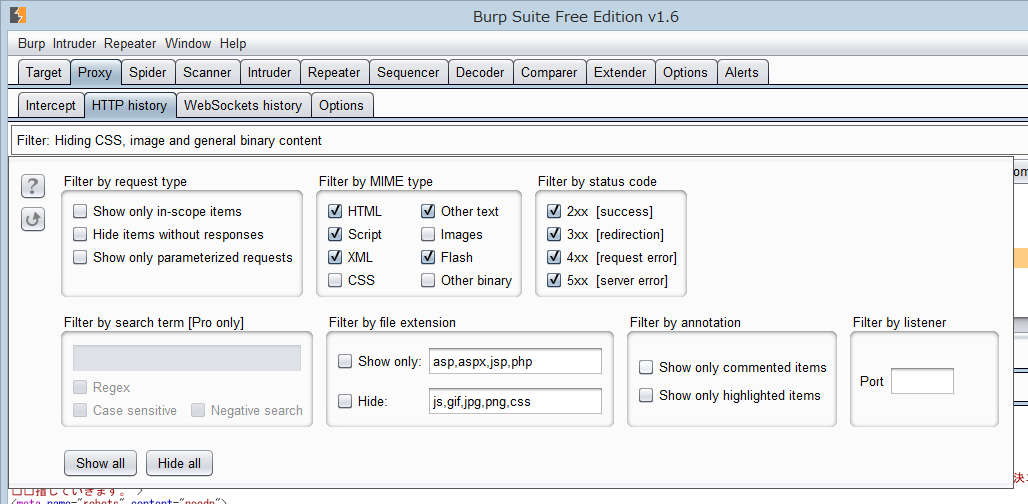The image size is (1028, 504).
Task: Toggle the Script MIME type checkbox
Action: 335,235
